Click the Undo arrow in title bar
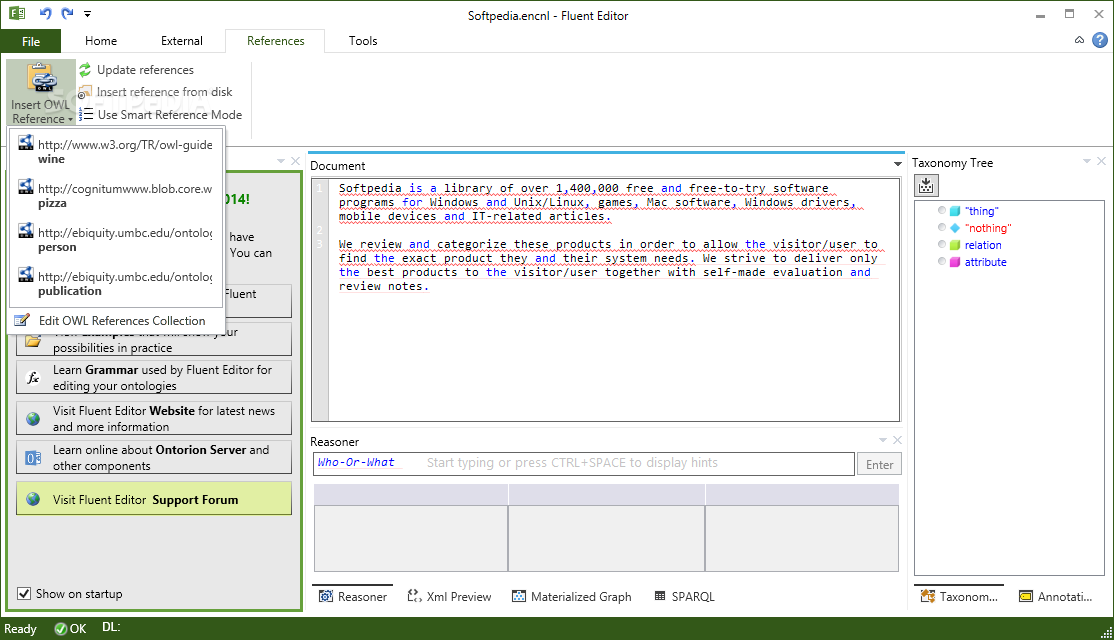1114x640 pixels. pyautogui.click(x=45, y=13)
